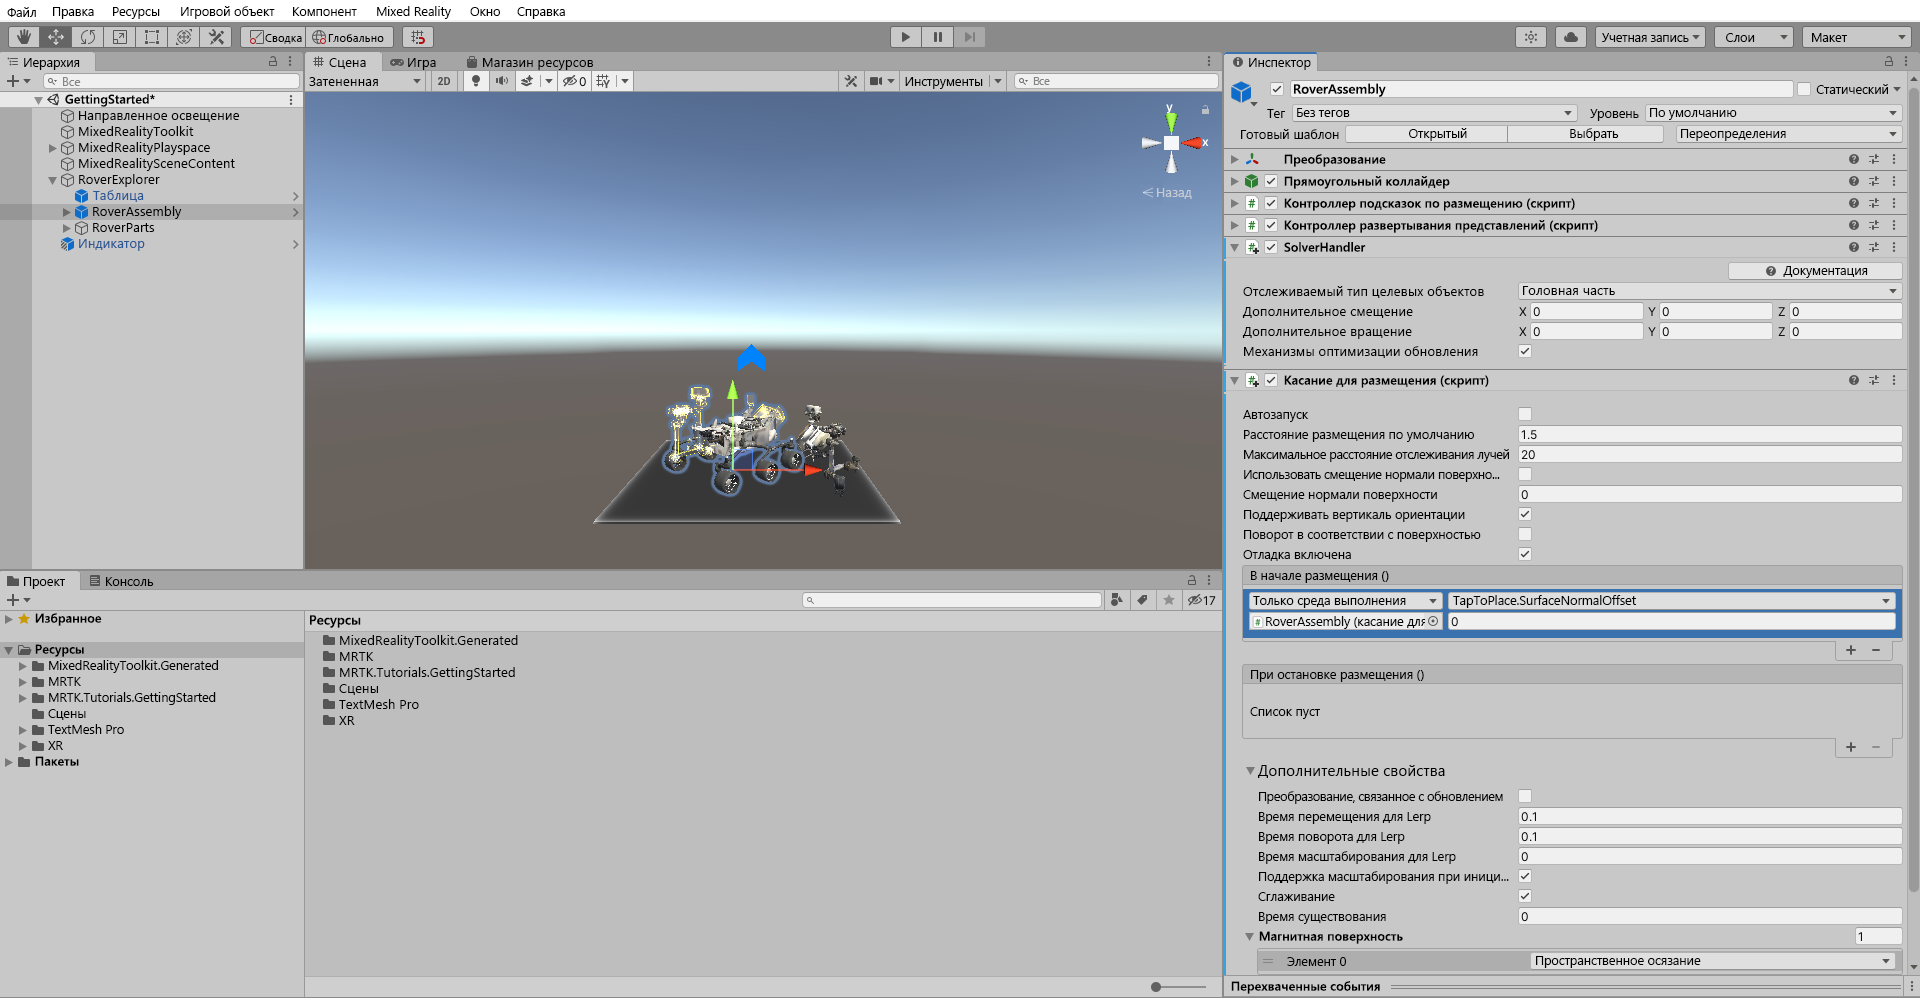This screenshot has height=998, width=1920.
Task: Click the Документация button
Action: click(x=1816, y=271)
